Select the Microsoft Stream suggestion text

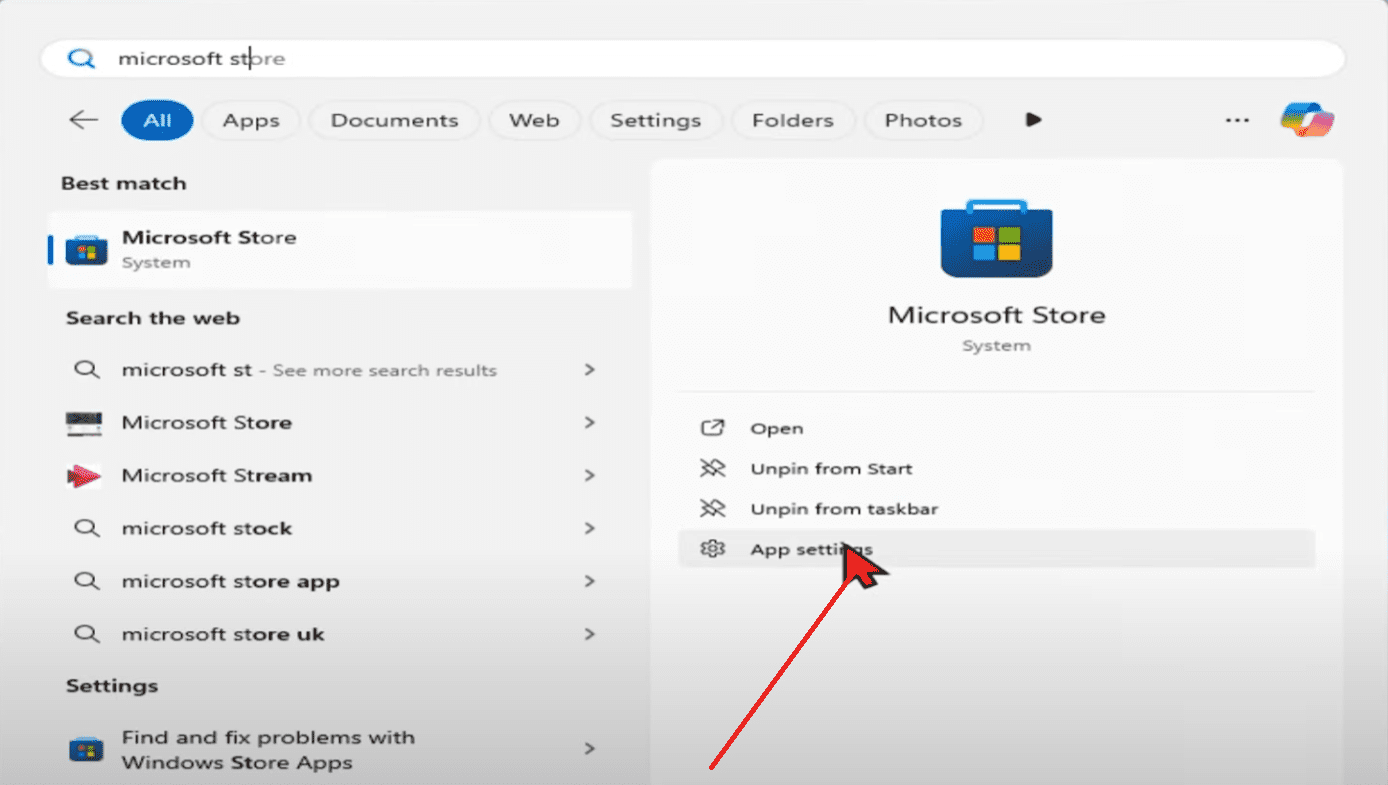click(x=217, y=476)
